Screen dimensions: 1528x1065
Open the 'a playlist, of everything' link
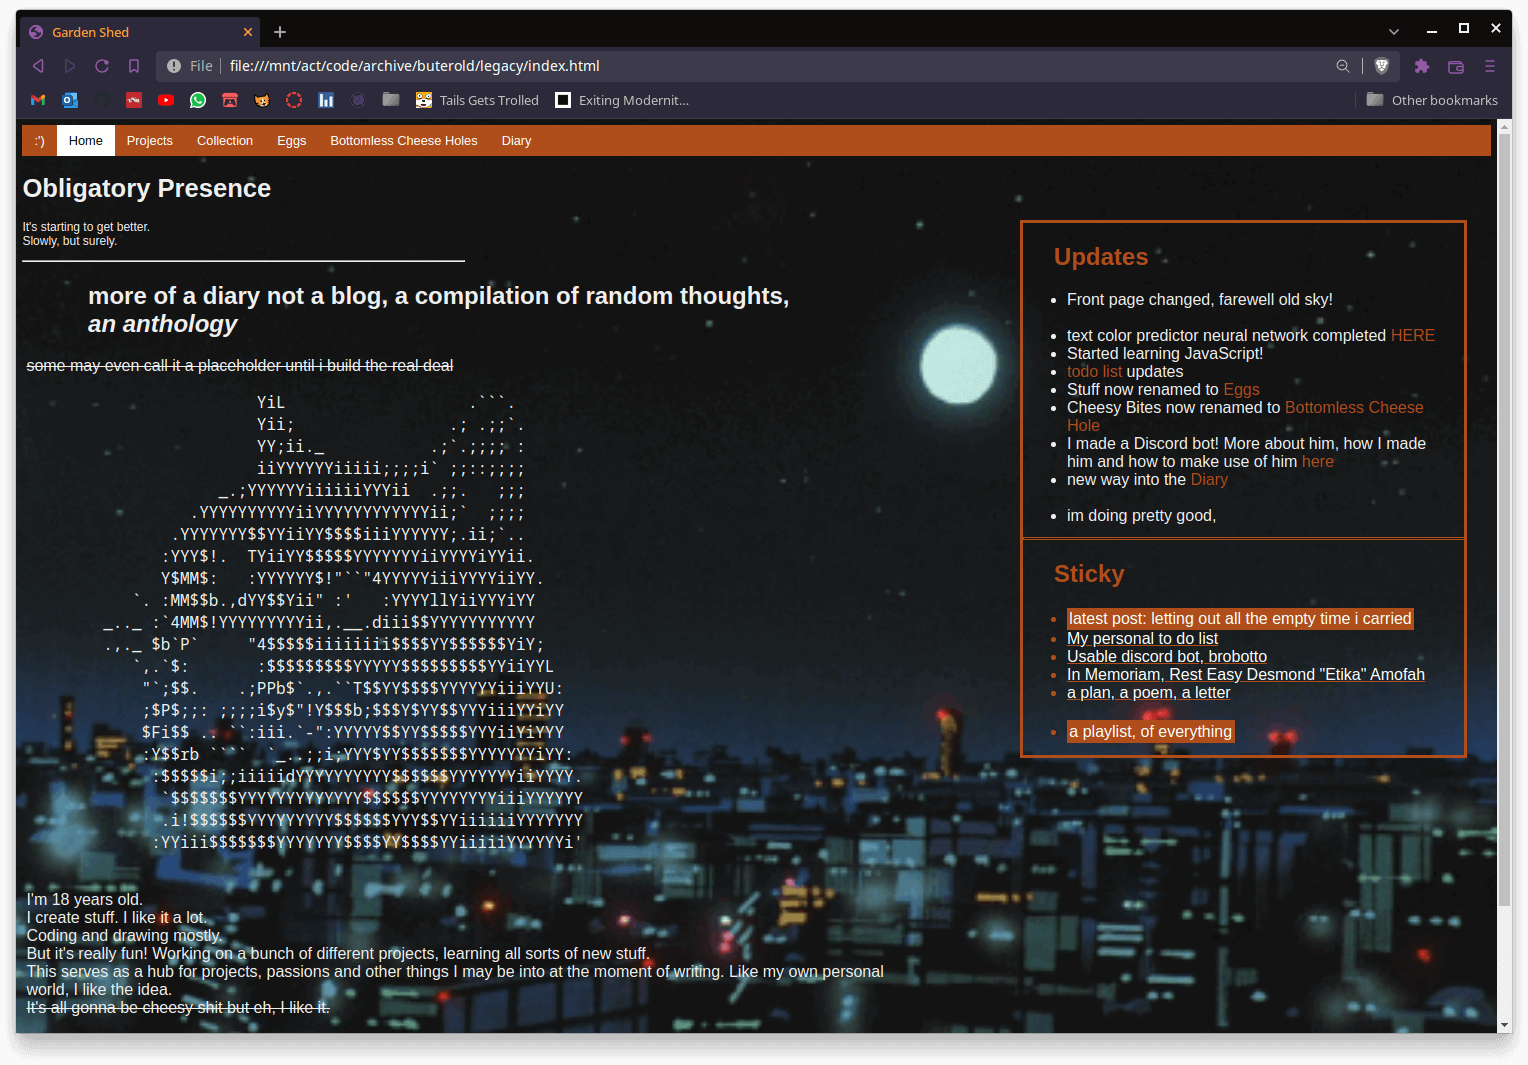pos(1150,732)
